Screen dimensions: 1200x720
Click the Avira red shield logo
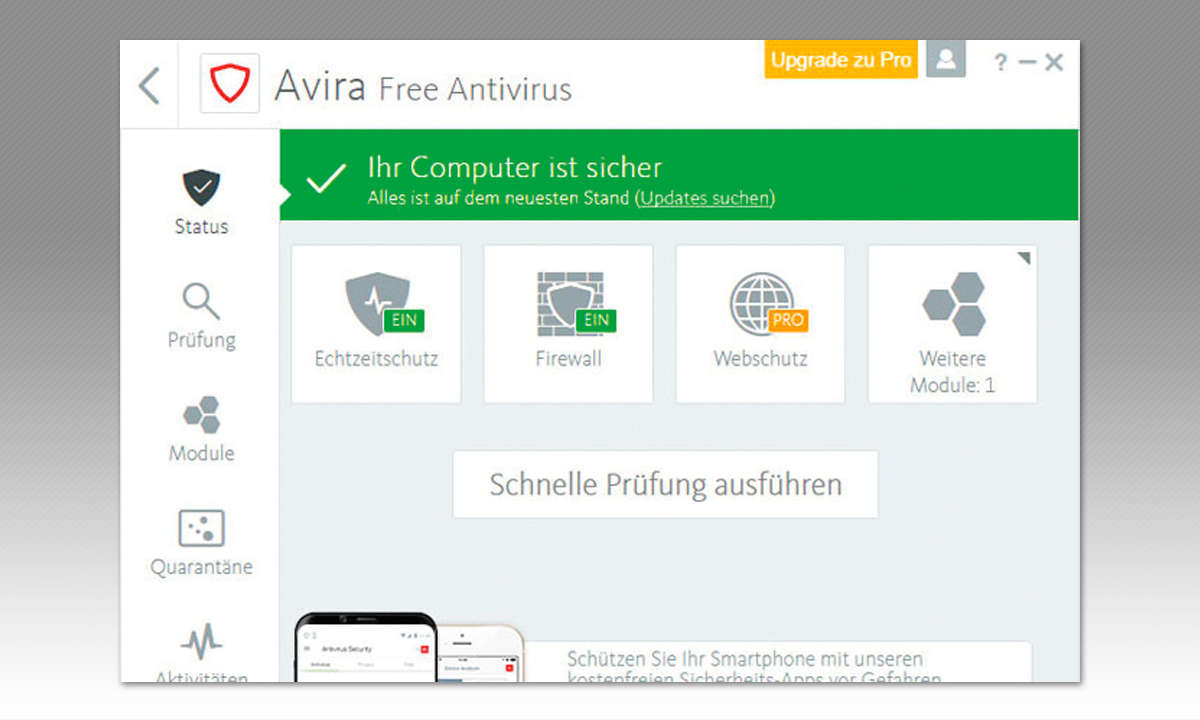point(230,84)
